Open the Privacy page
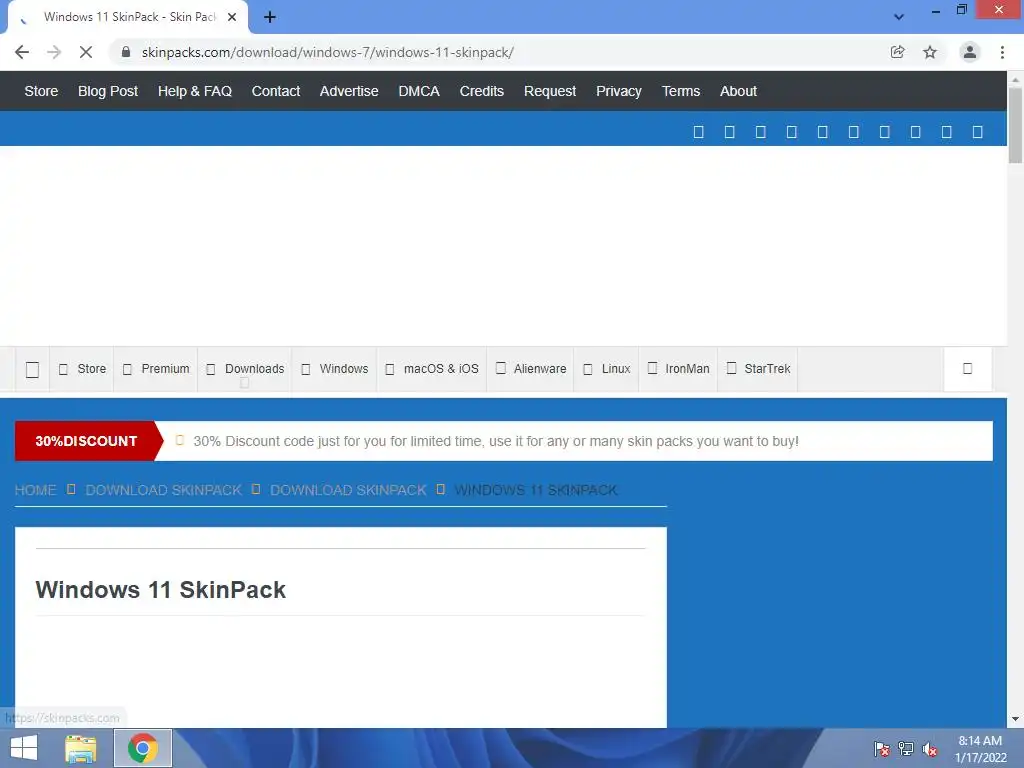This screenshot has height=768, width=1024. (x=618, y=91)
